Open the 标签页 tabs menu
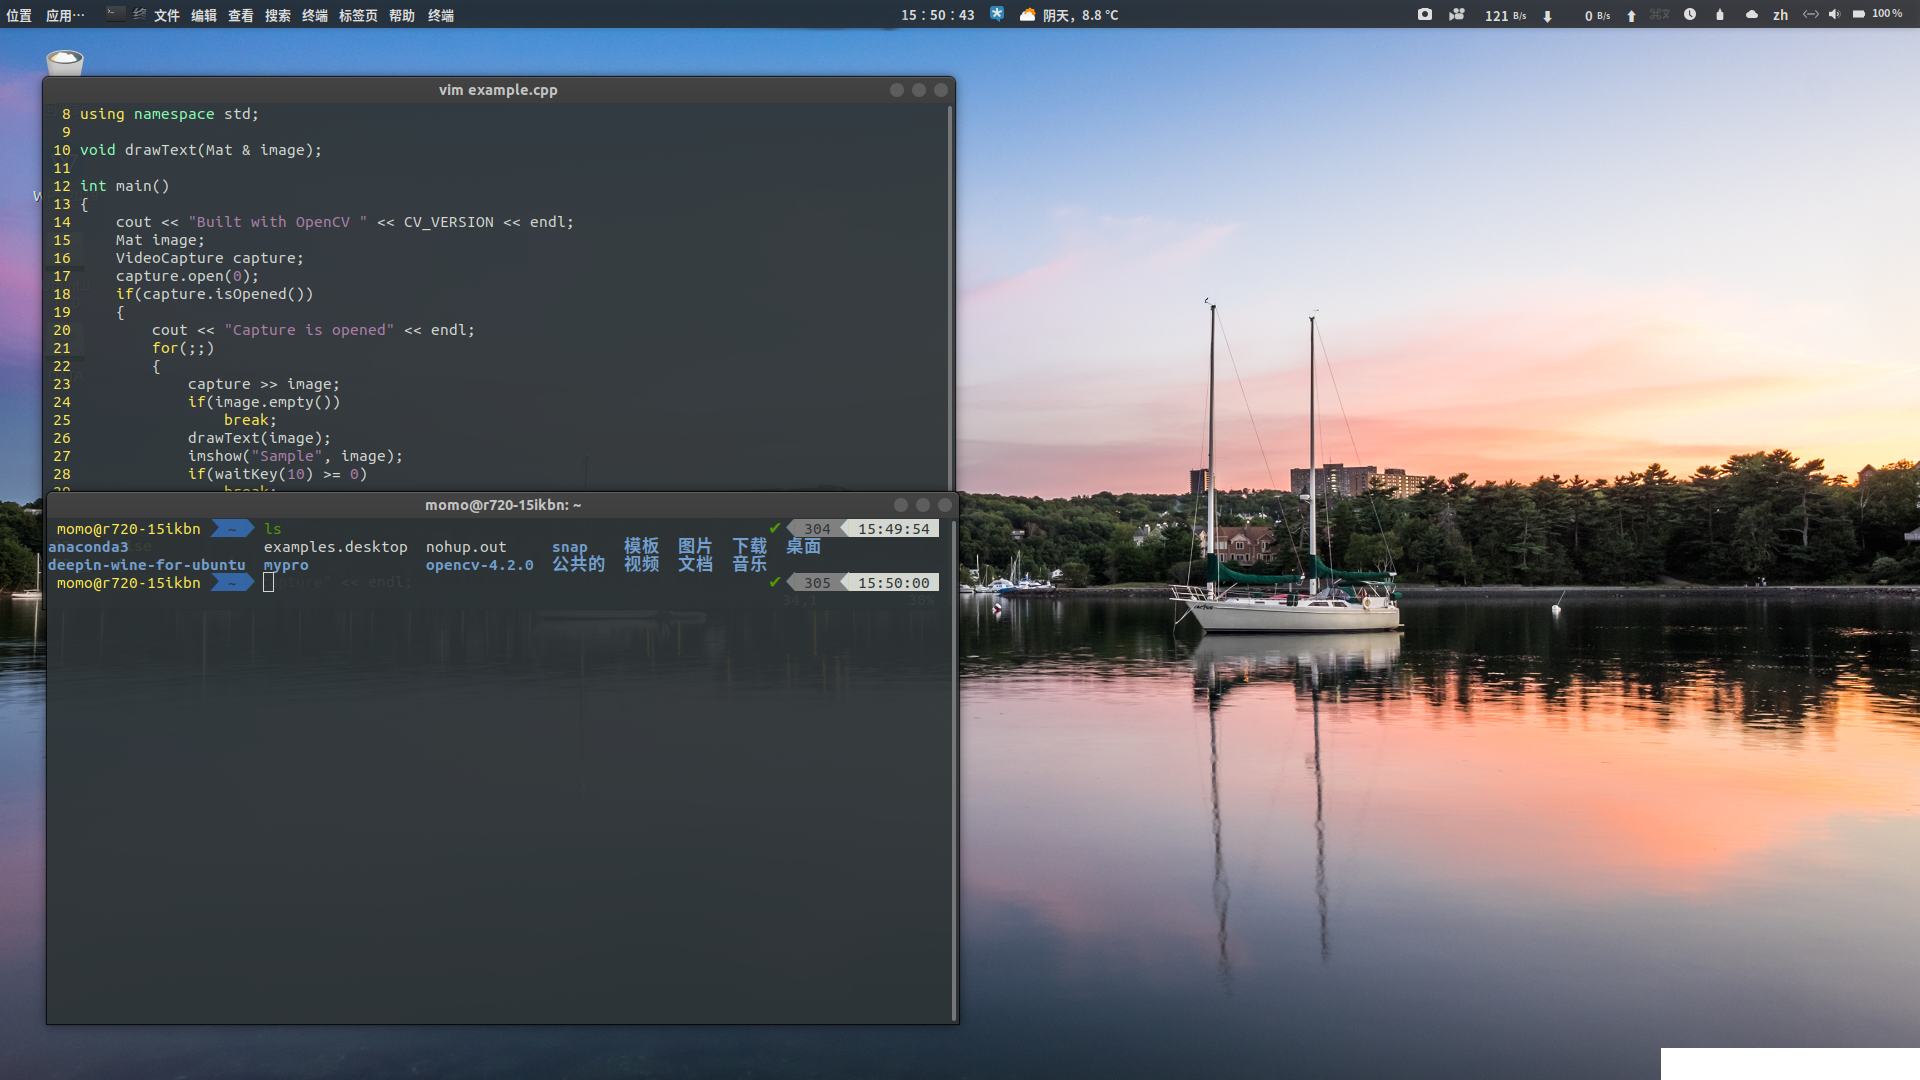The height and width of the screenshot is (1080, 1920). (358, 15)
